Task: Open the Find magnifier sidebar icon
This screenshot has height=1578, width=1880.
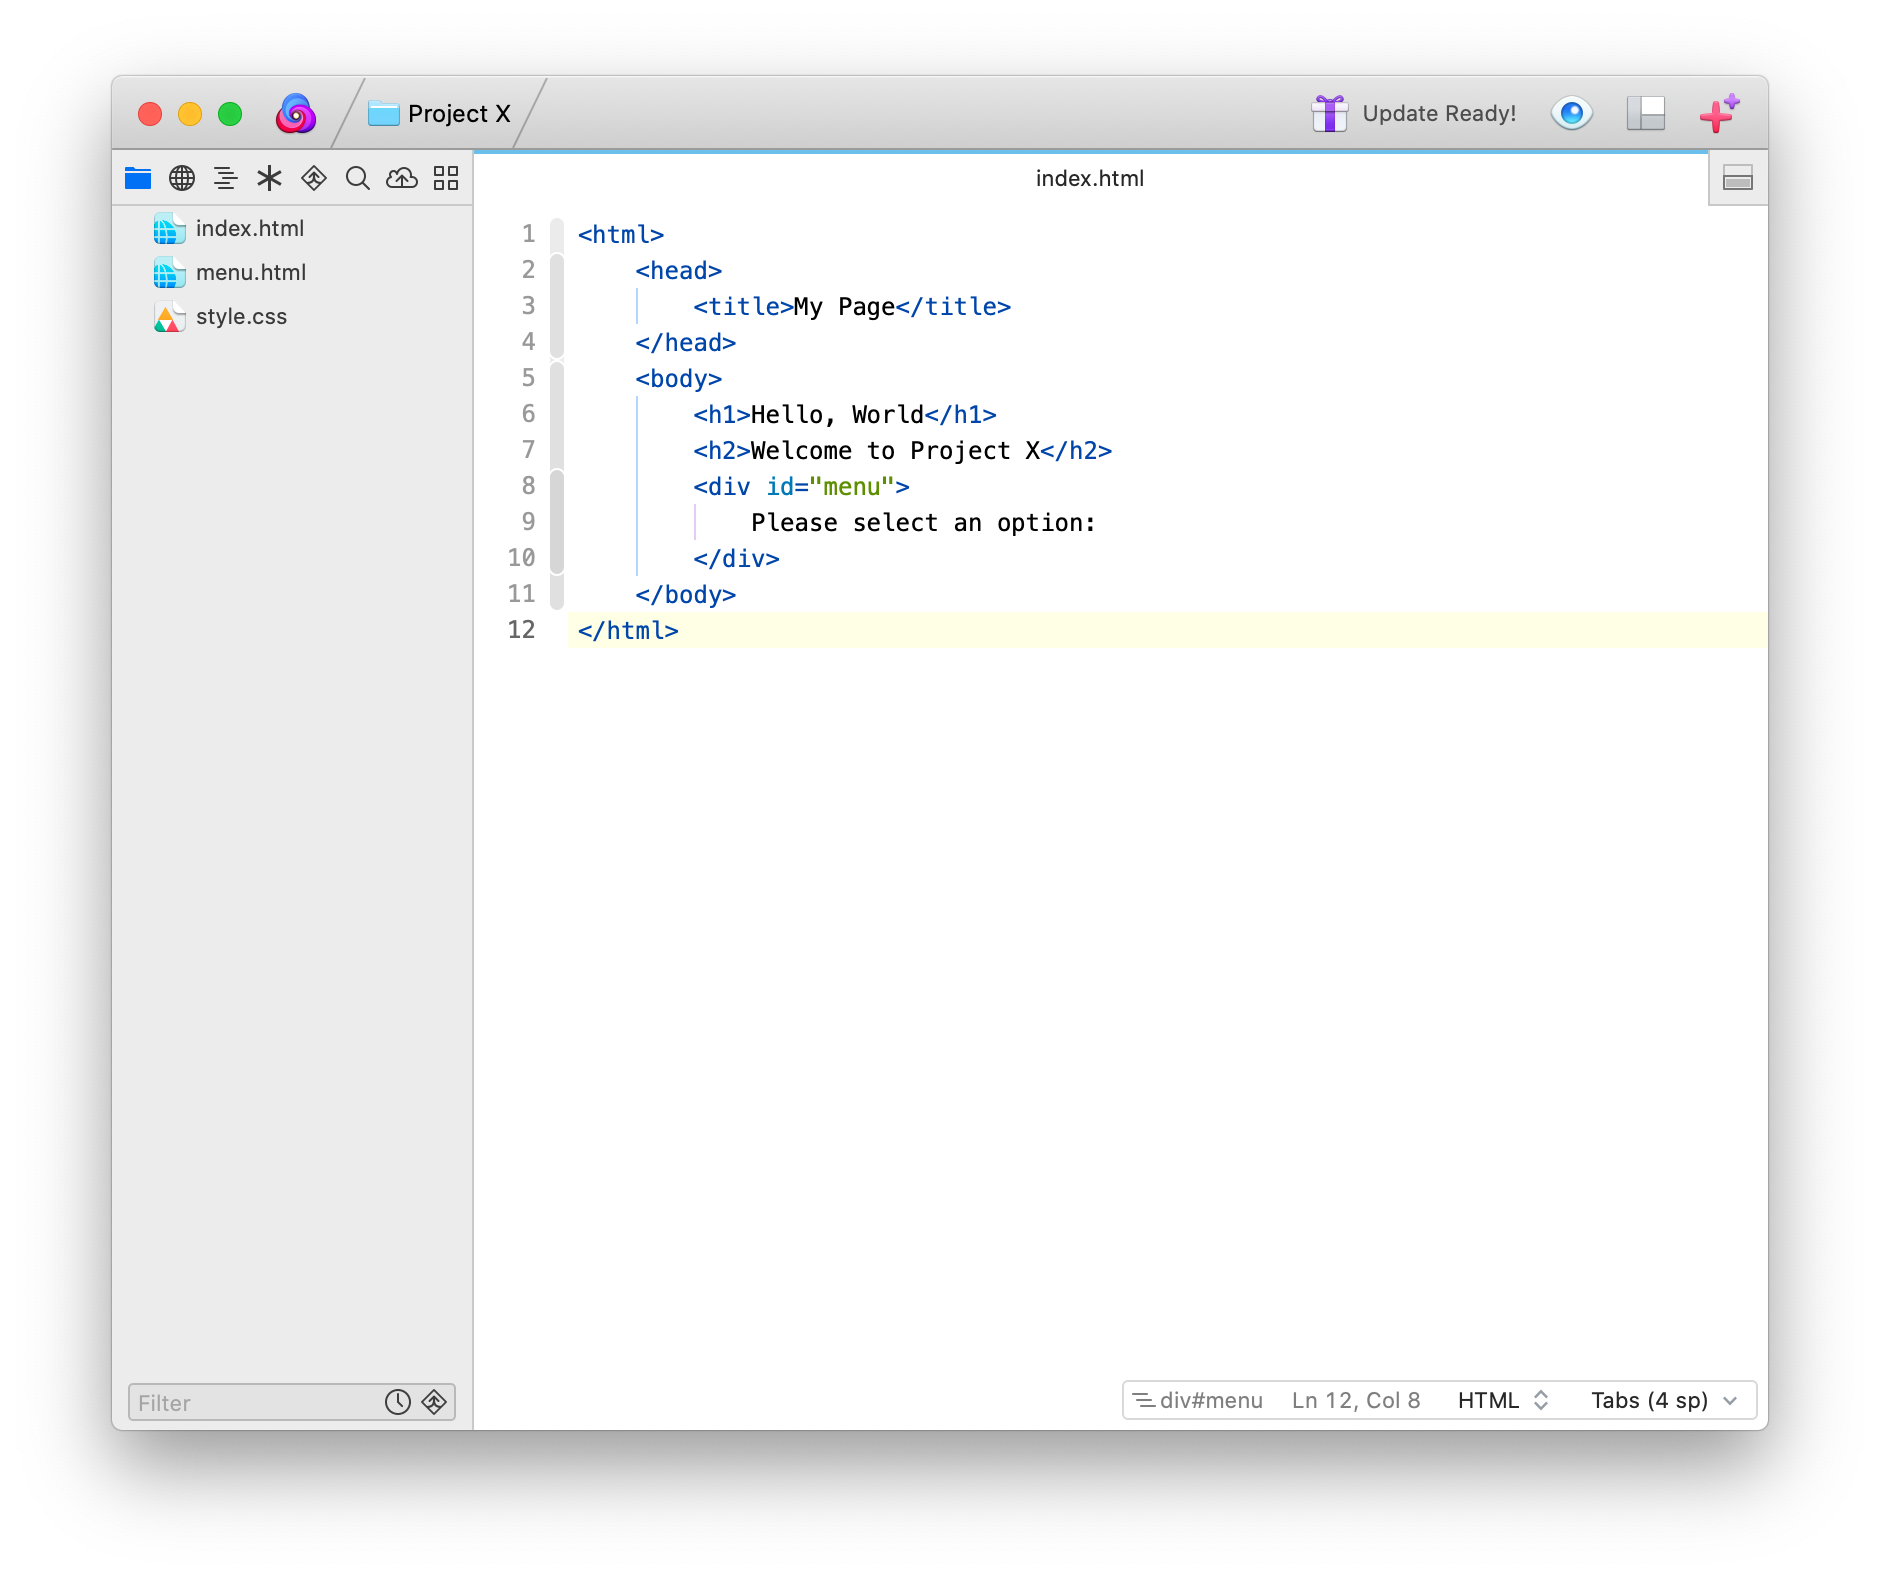Action: coord(358,178)
